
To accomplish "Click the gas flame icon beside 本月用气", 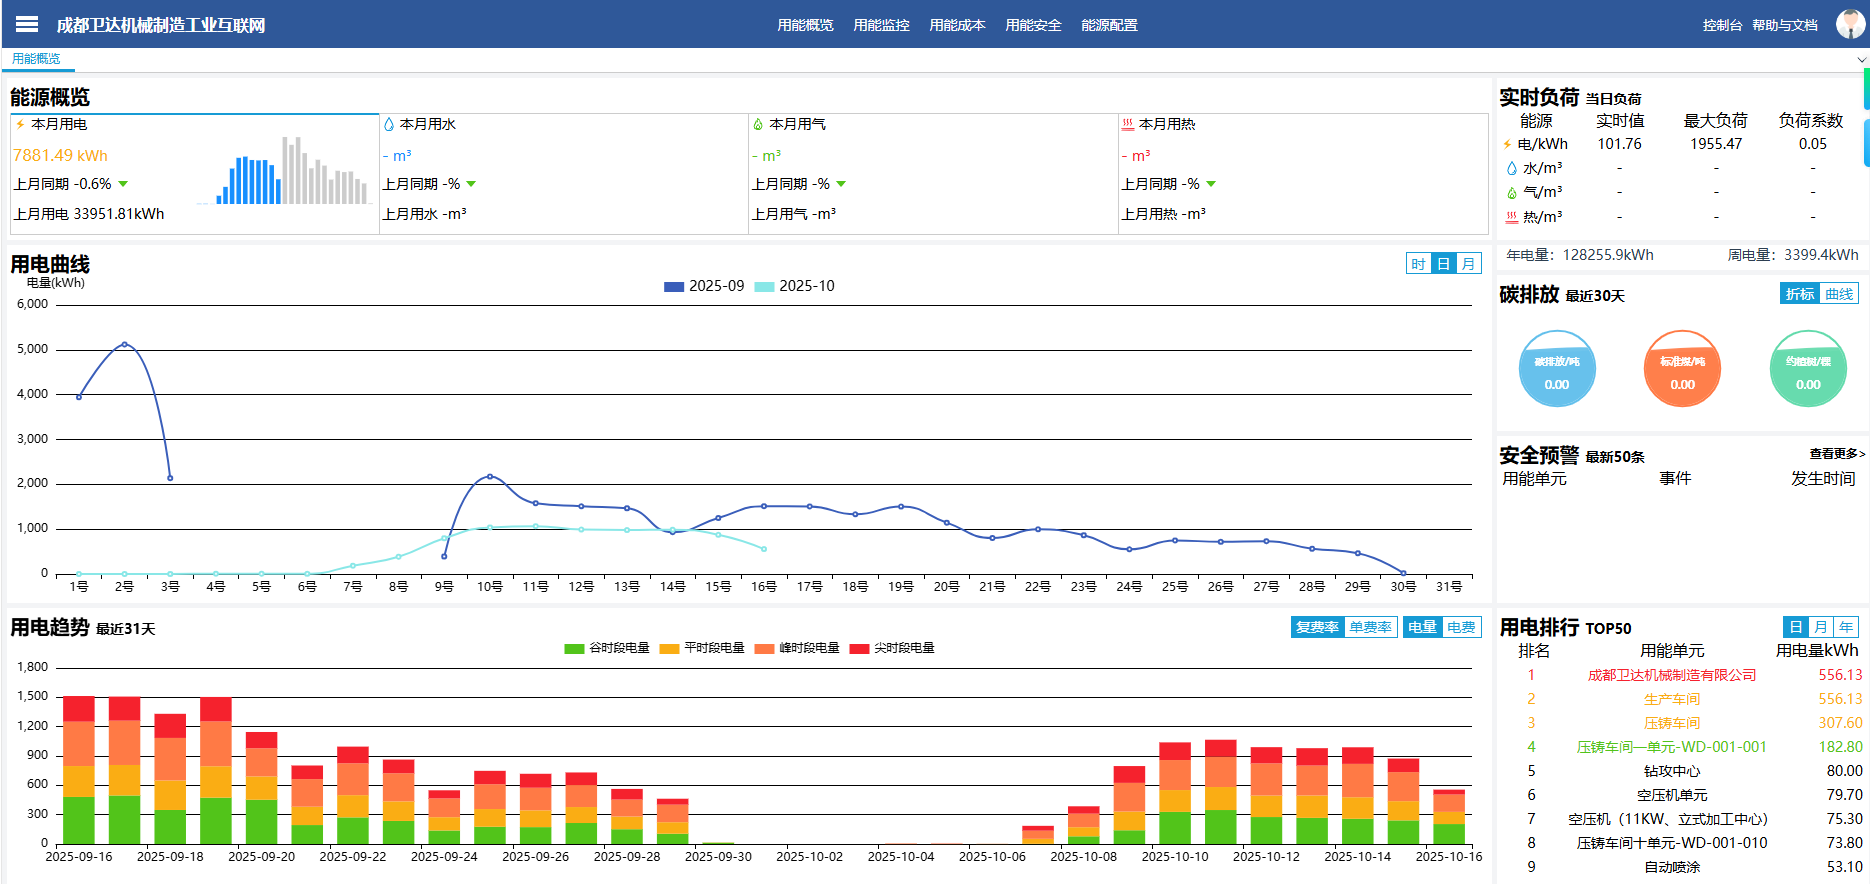I will (758, 125).
